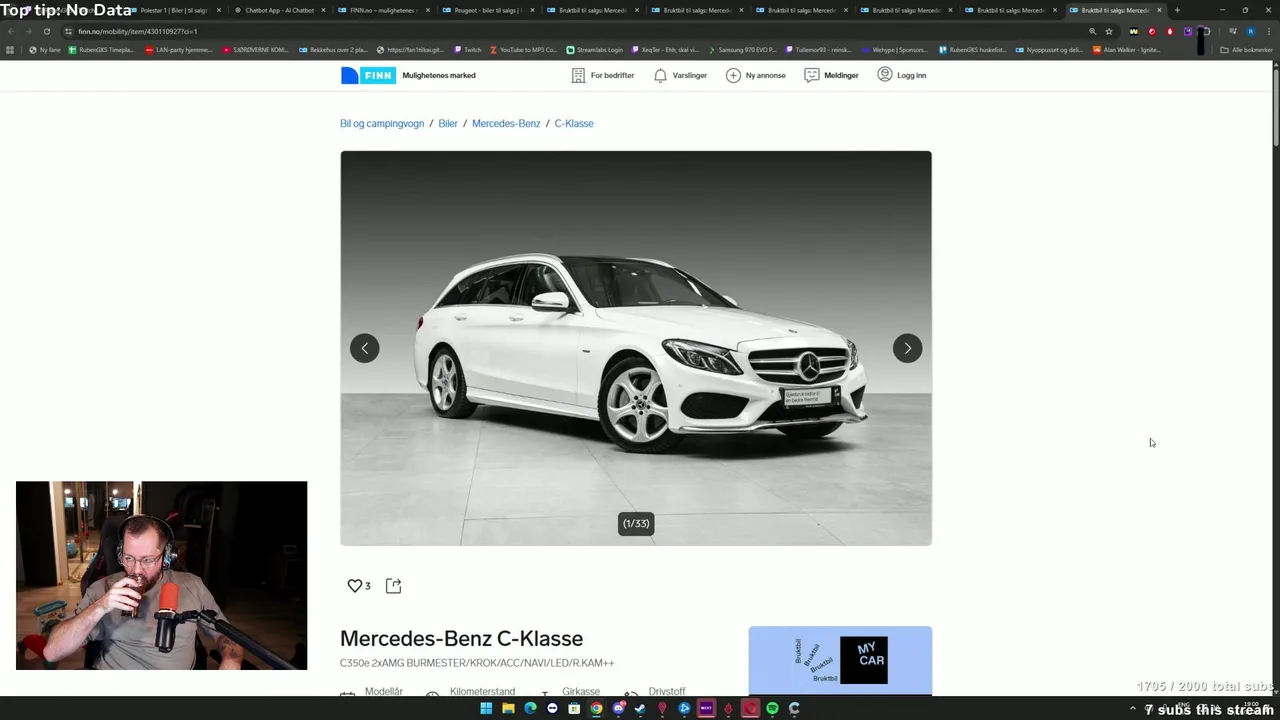Open Bil og campingvogn breadcrumb

coord(382,123)
